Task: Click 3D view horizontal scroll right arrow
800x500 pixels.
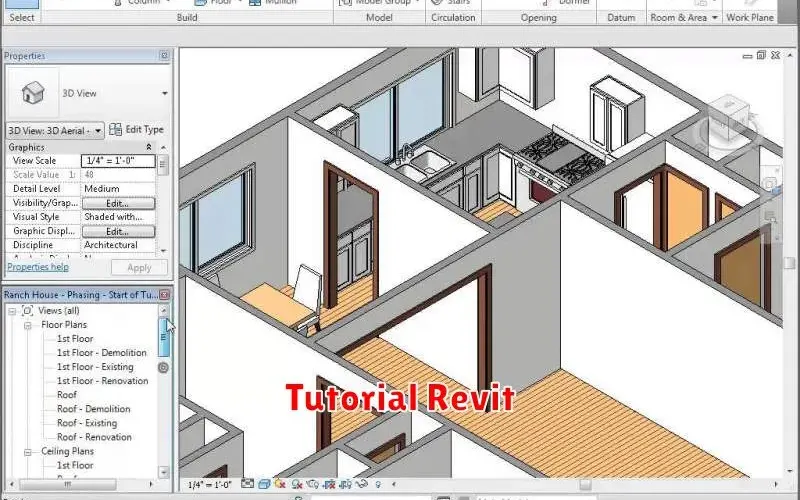Action: point(776,484)
